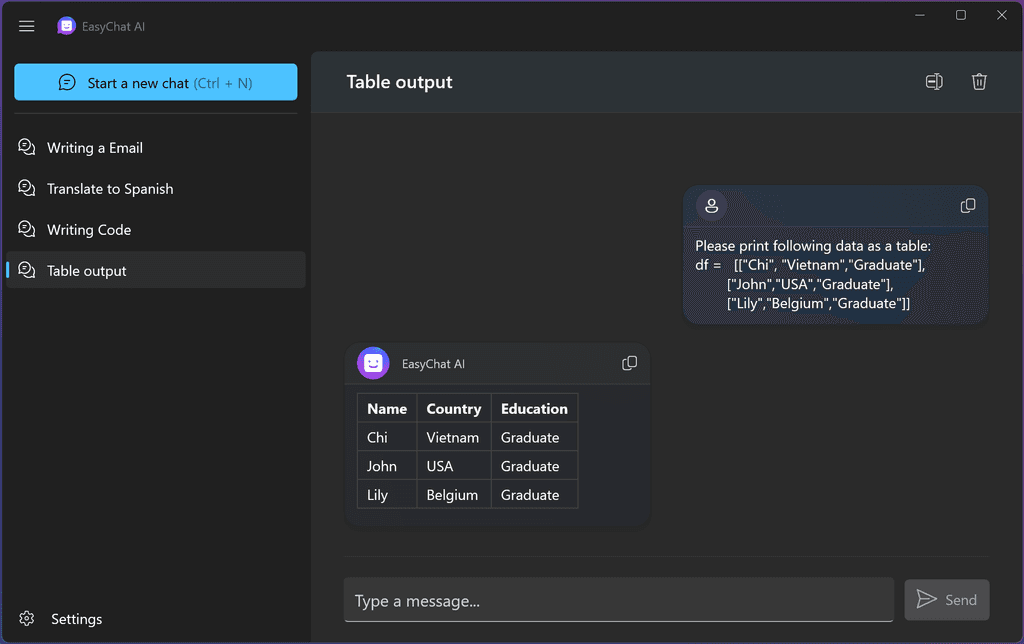The width and height of the screenshot is (1024, 644).
Task: Click the speech bubble icon beside Table output
Action: 26,270
